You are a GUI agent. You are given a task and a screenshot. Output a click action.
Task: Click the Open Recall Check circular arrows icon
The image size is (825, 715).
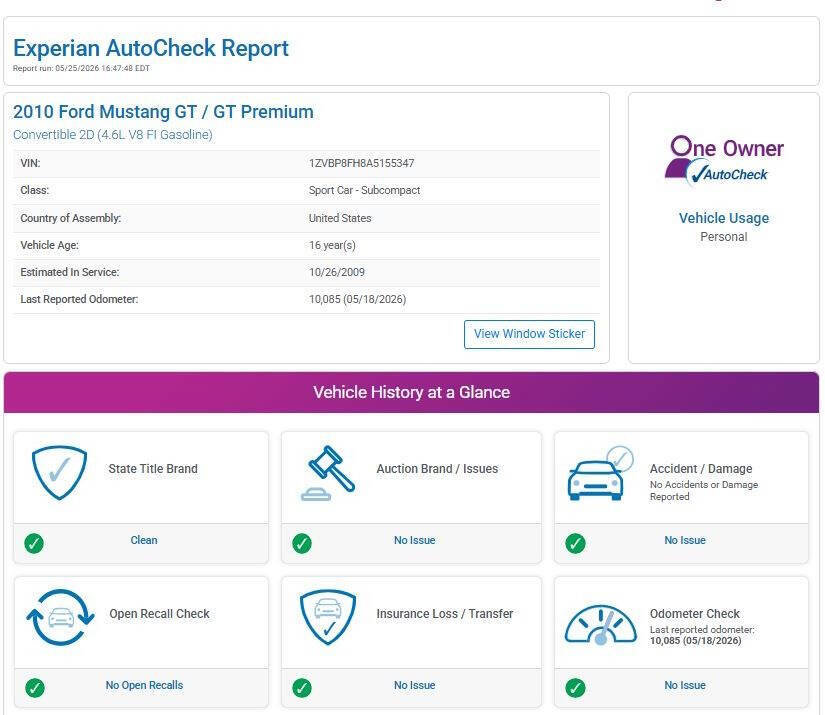pyautogui.click(x=61, y=618)
